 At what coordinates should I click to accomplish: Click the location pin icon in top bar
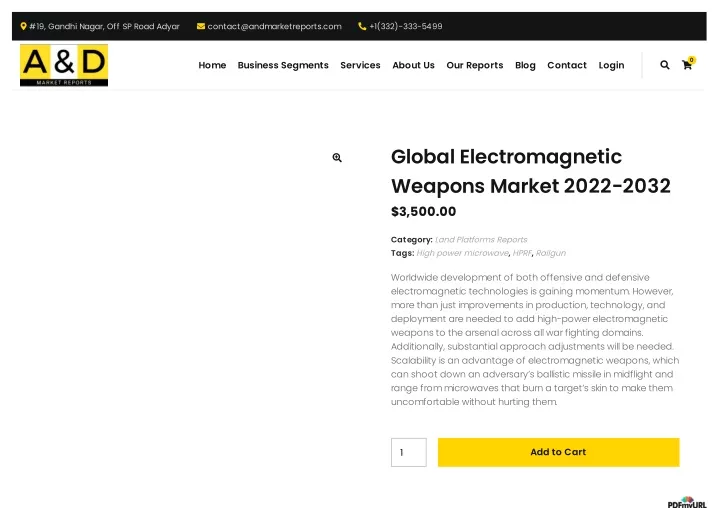(23, 26)
